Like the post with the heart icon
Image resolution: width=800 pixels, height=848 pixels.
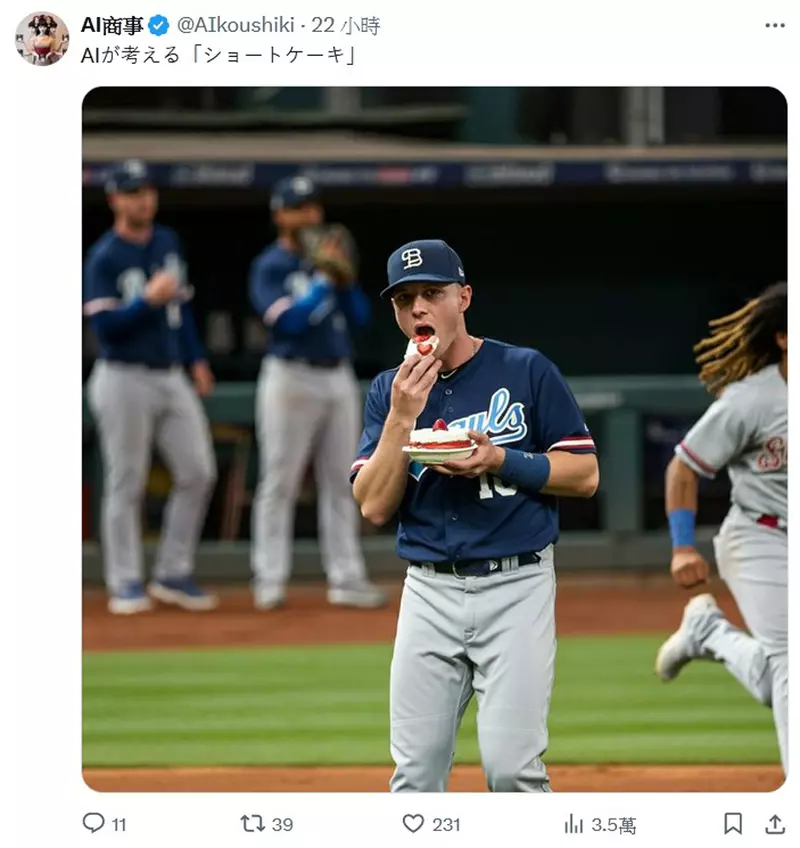(x=413, y=823)
